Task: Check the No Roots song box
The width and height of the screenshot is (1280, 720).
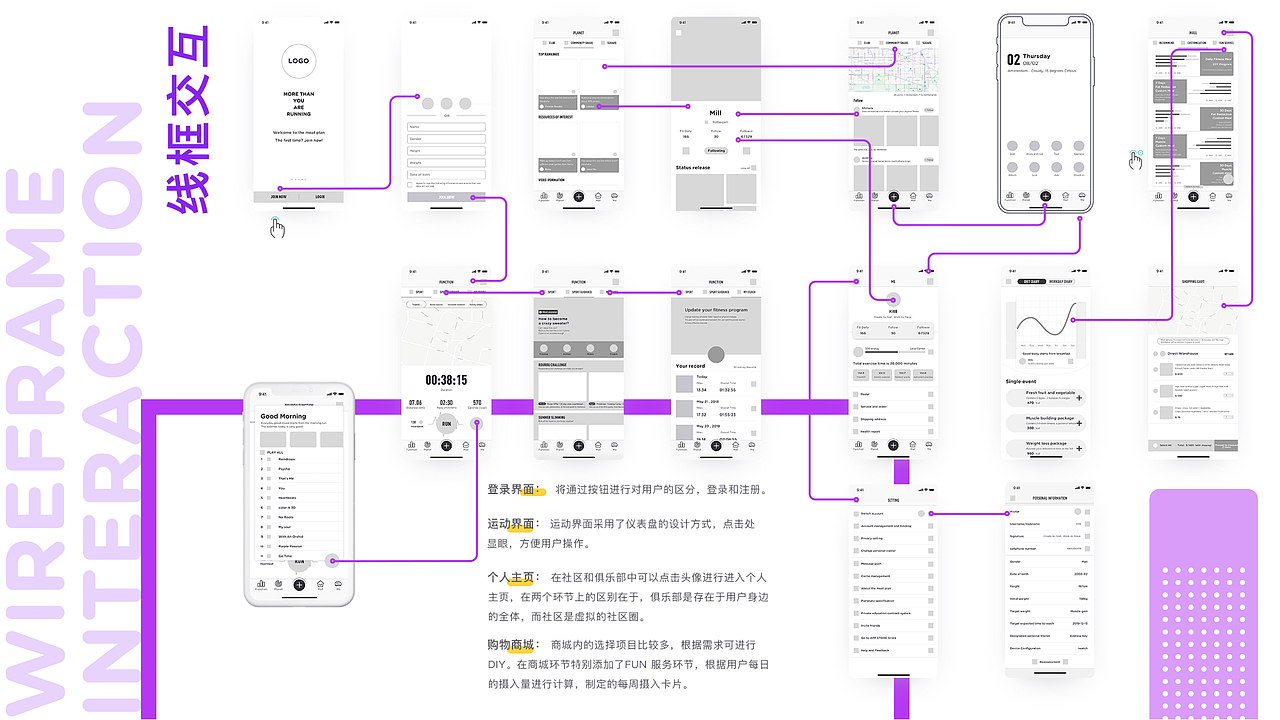Action: pyautogui.click(x=268, y=517)
